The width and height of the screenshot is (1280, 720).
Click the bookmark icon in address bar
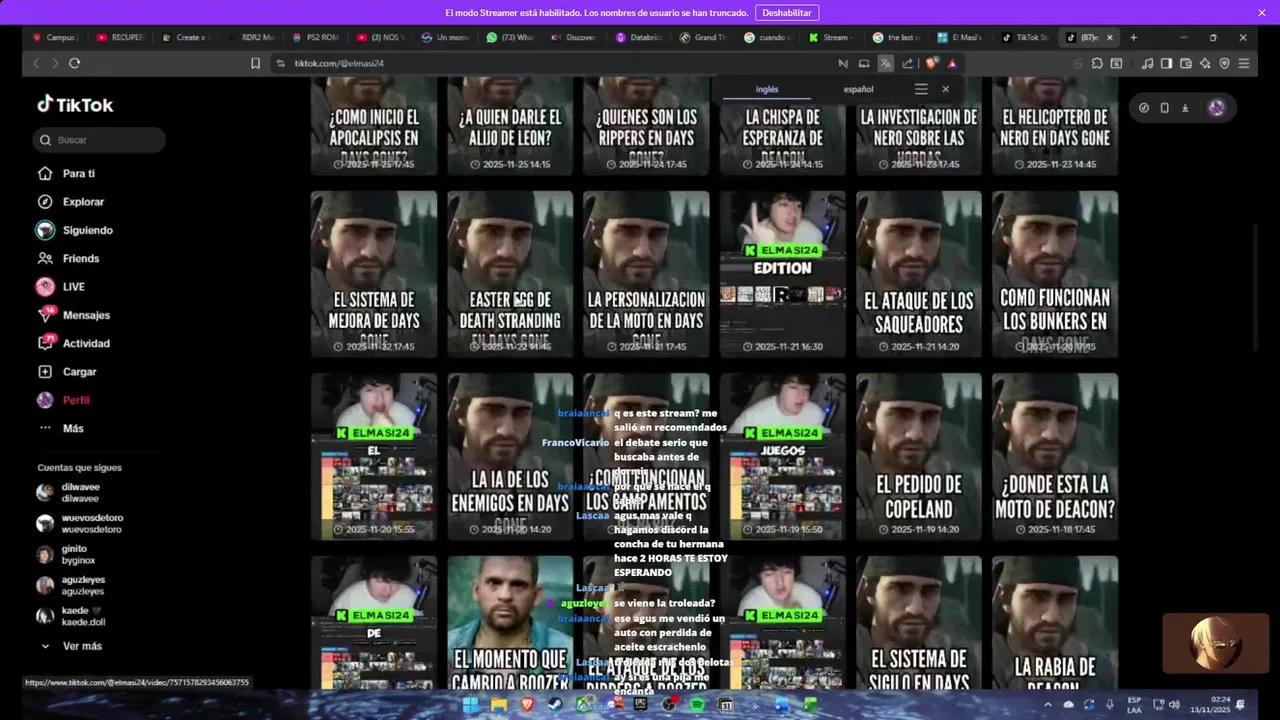click(255, 63)
